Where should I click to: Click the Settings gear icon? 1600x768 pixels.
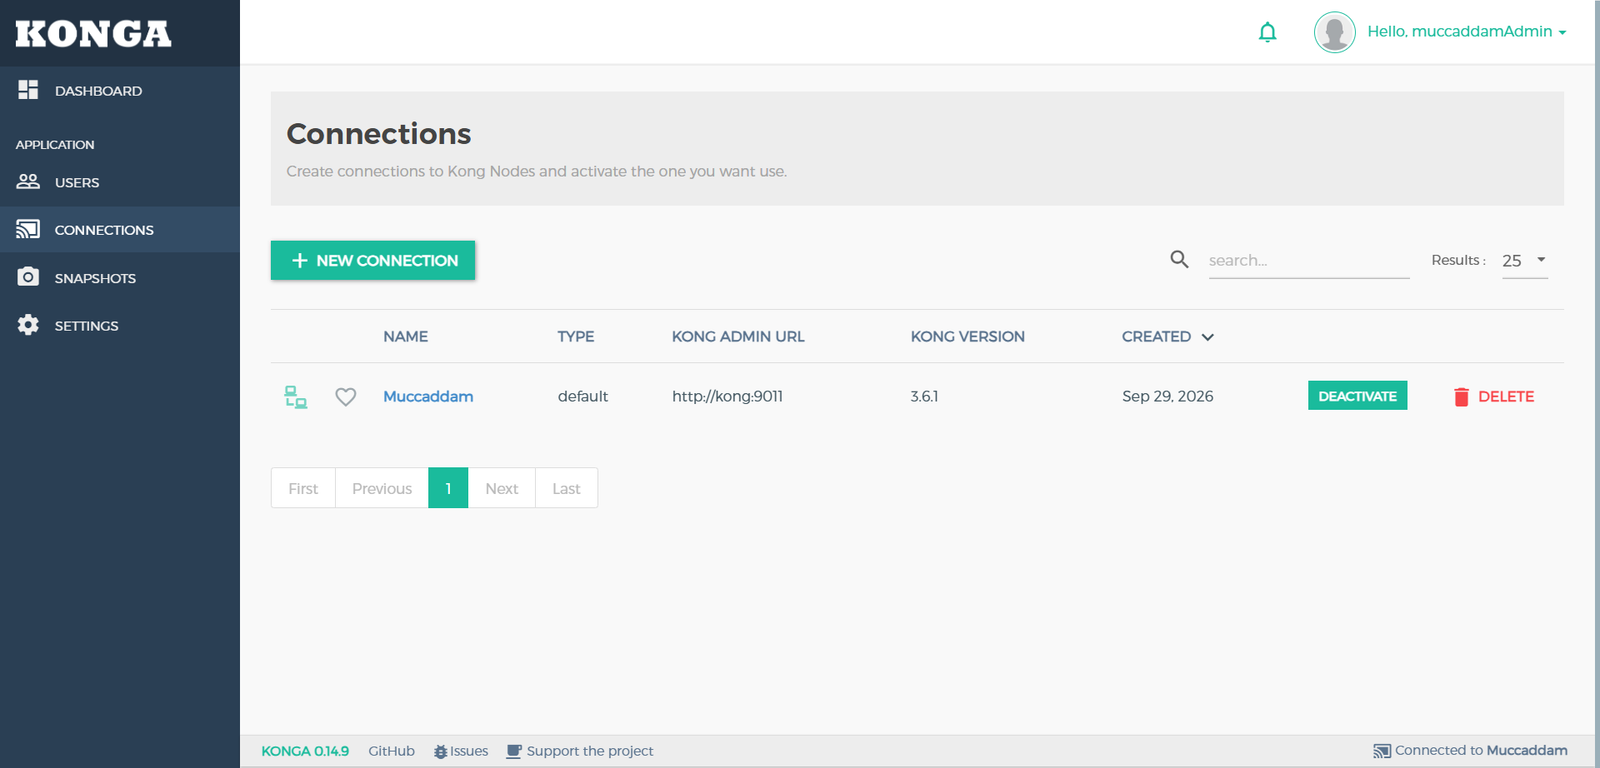[x=28, y=325]
